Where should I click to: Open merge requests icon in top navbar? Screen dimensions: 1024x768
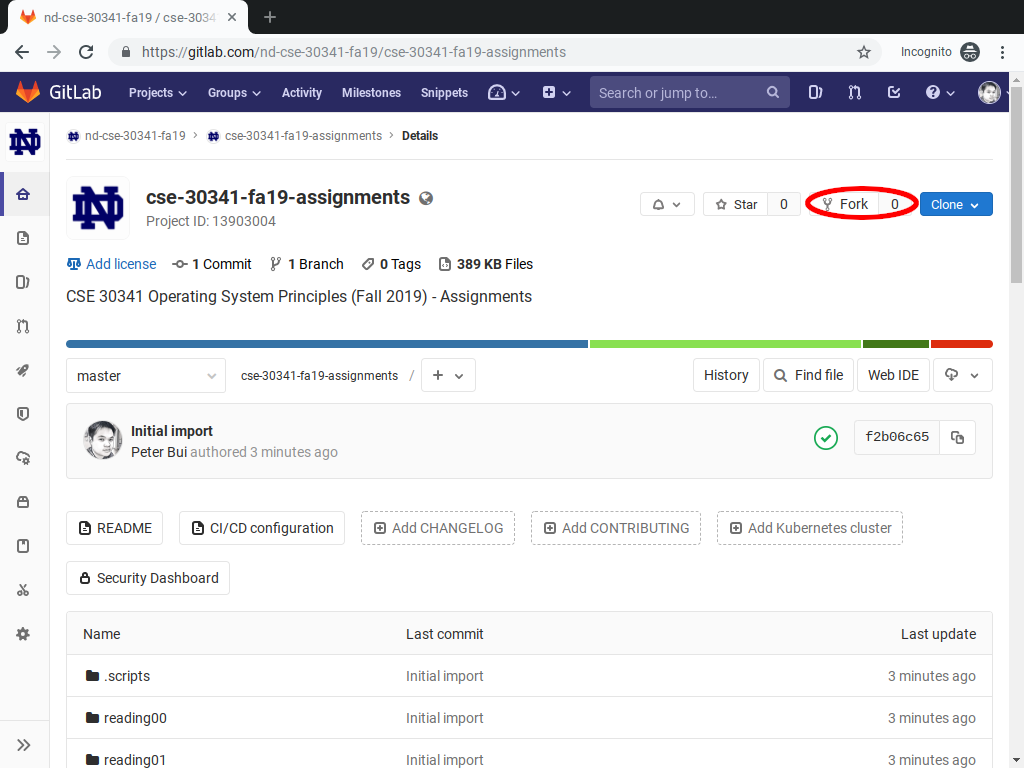point(854,92)
